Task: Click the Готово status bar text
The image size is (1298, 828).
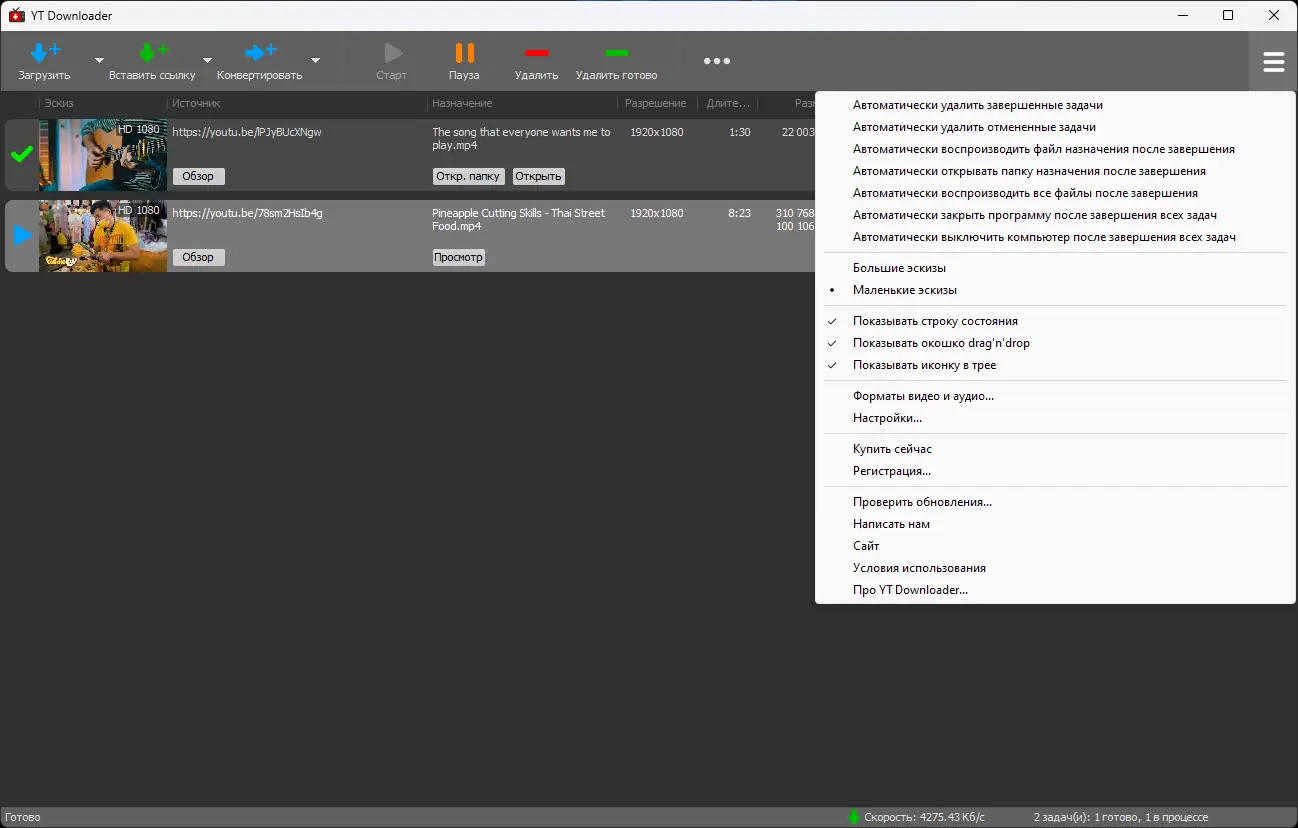Action: pos(23,817)
